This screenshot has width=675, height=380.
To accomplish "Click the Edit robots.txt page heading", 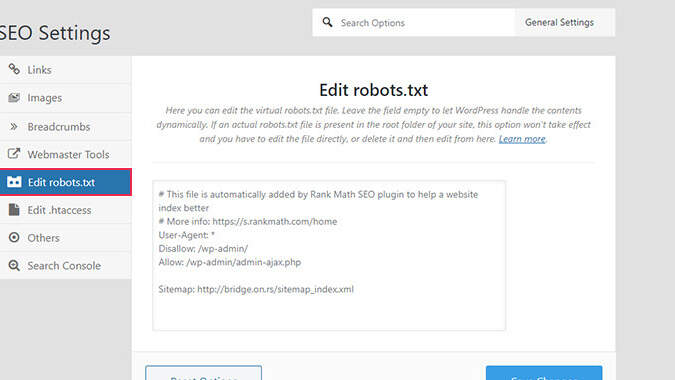I will pos(374,90).
